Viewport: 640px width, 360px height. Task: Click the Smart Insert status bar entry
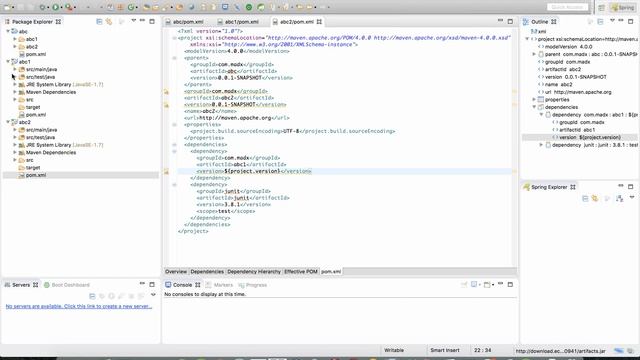click(x=444, y=350)
